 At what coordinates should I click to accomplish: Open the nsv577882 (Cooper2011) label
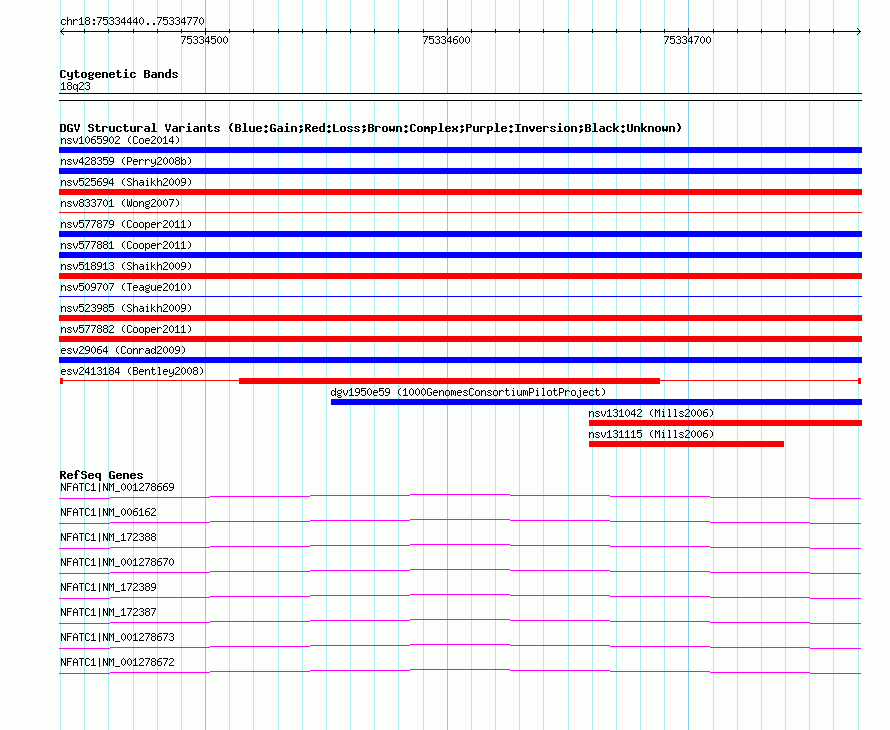(x=126, y=329)
